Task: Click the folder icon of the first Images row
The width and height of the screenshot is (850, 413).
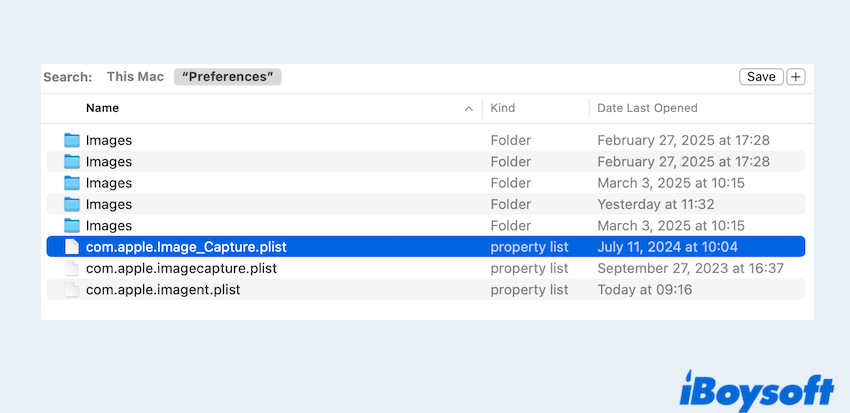Action: pos(71,140)
